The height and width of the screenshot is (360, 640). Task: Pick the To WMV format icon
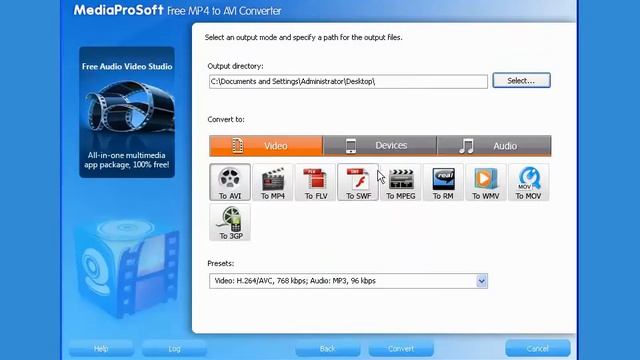pos(486,182)
